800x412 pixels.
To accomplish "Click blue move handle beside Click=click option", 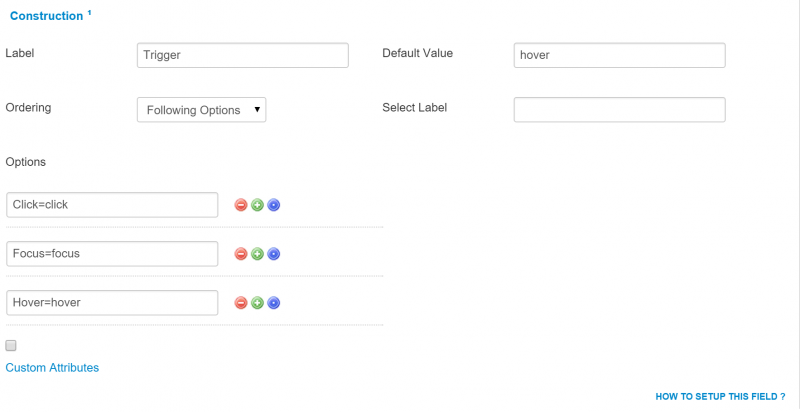I will point(273,205).
